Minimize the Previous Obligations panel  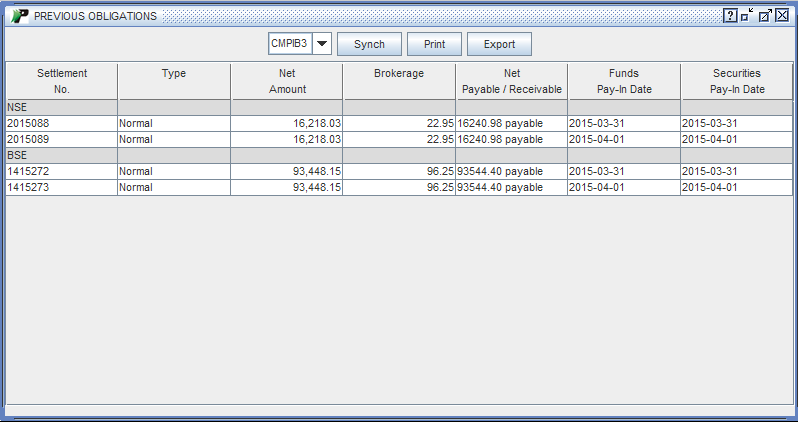click(x=747, y=16)
